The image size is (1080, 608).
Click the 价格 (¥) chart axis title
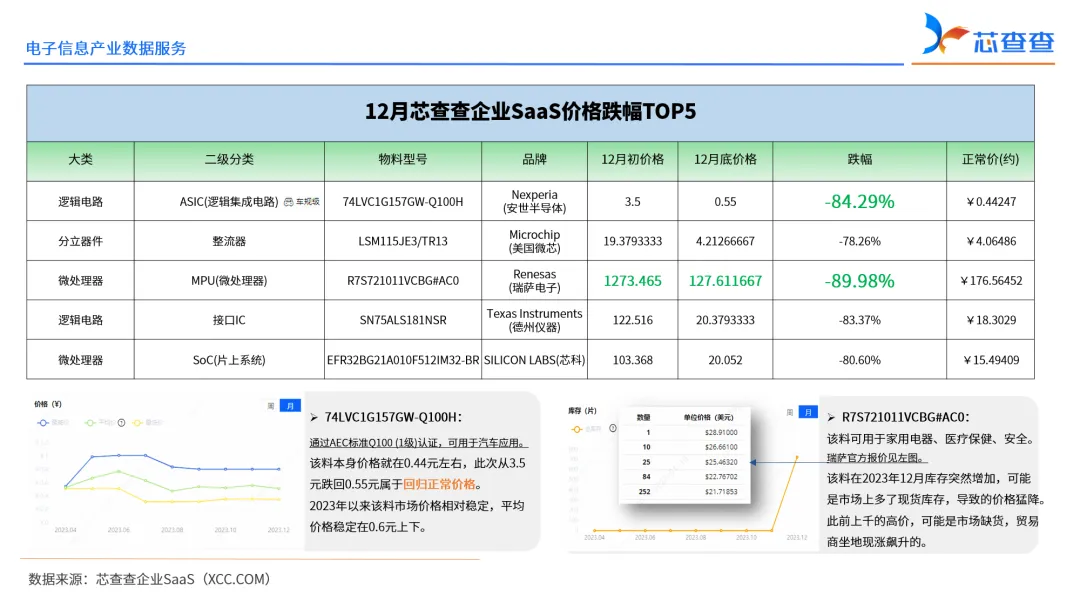[x=48, y=404]
